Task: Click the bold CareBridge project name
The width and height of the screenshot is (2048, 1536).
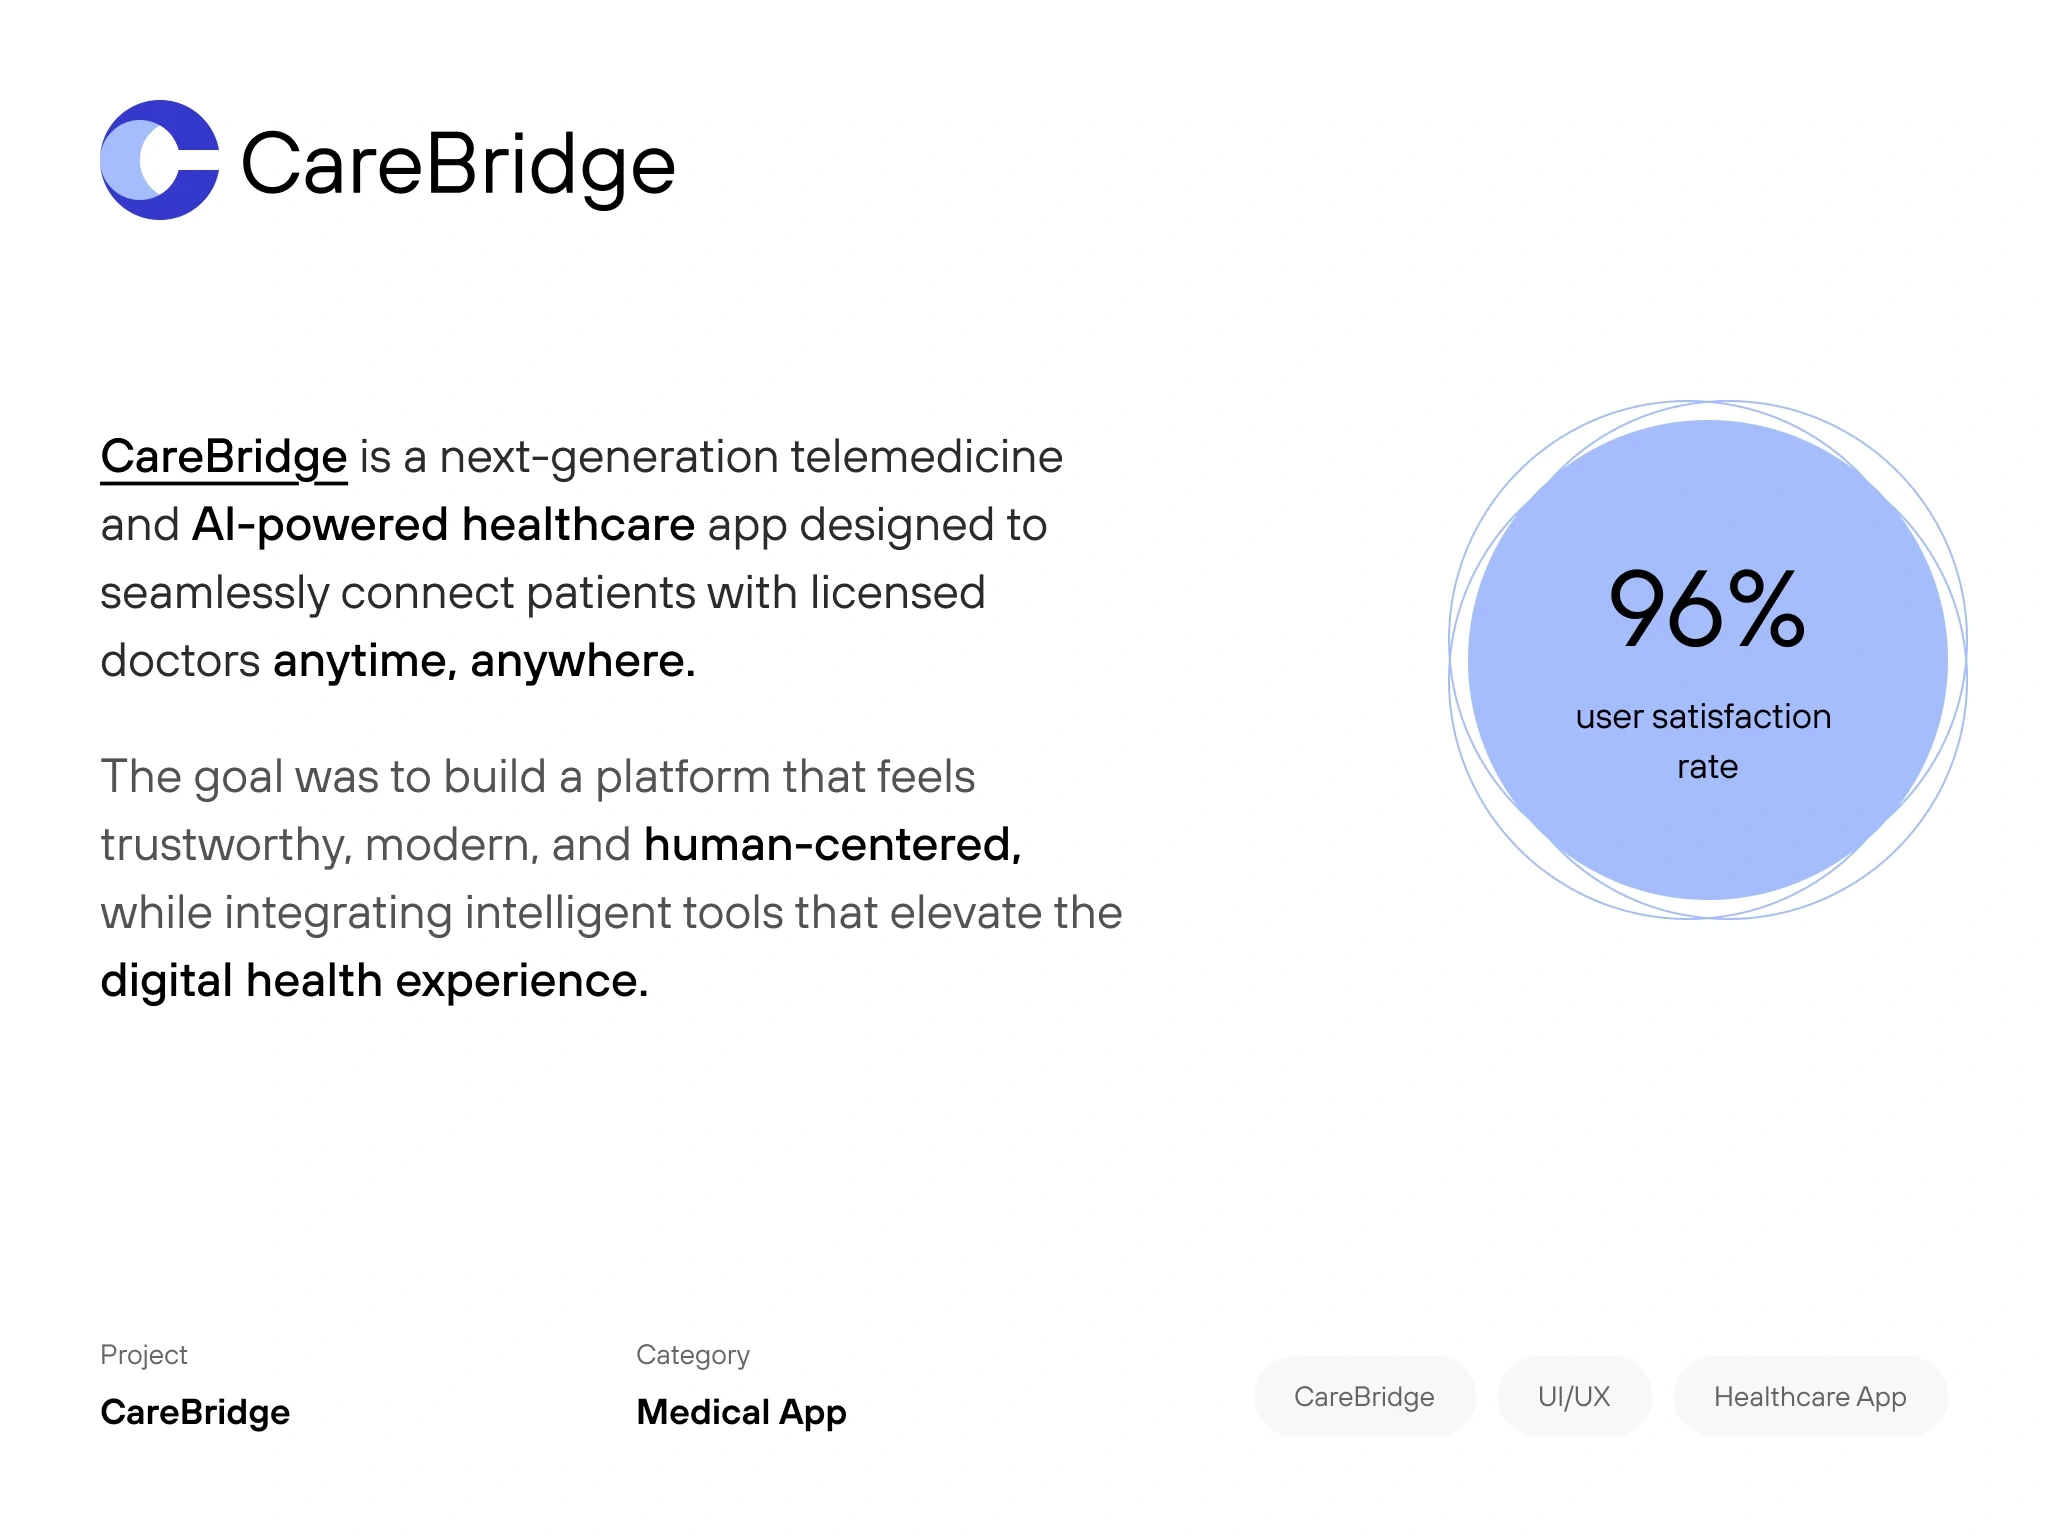Action: click(x=195, y=1412)
